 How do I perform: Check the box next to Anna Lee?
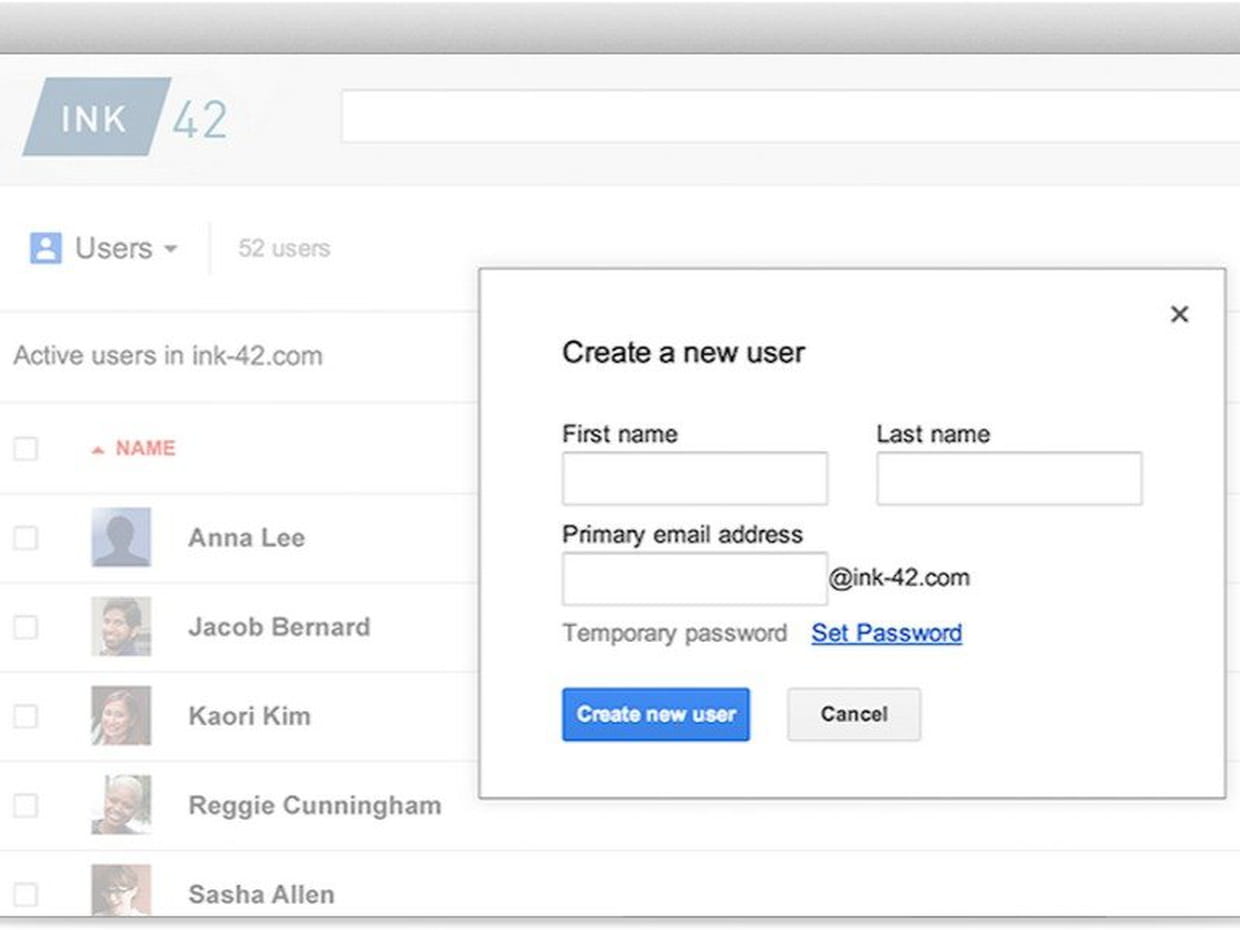pyautogui.click(x=26, y=538)
